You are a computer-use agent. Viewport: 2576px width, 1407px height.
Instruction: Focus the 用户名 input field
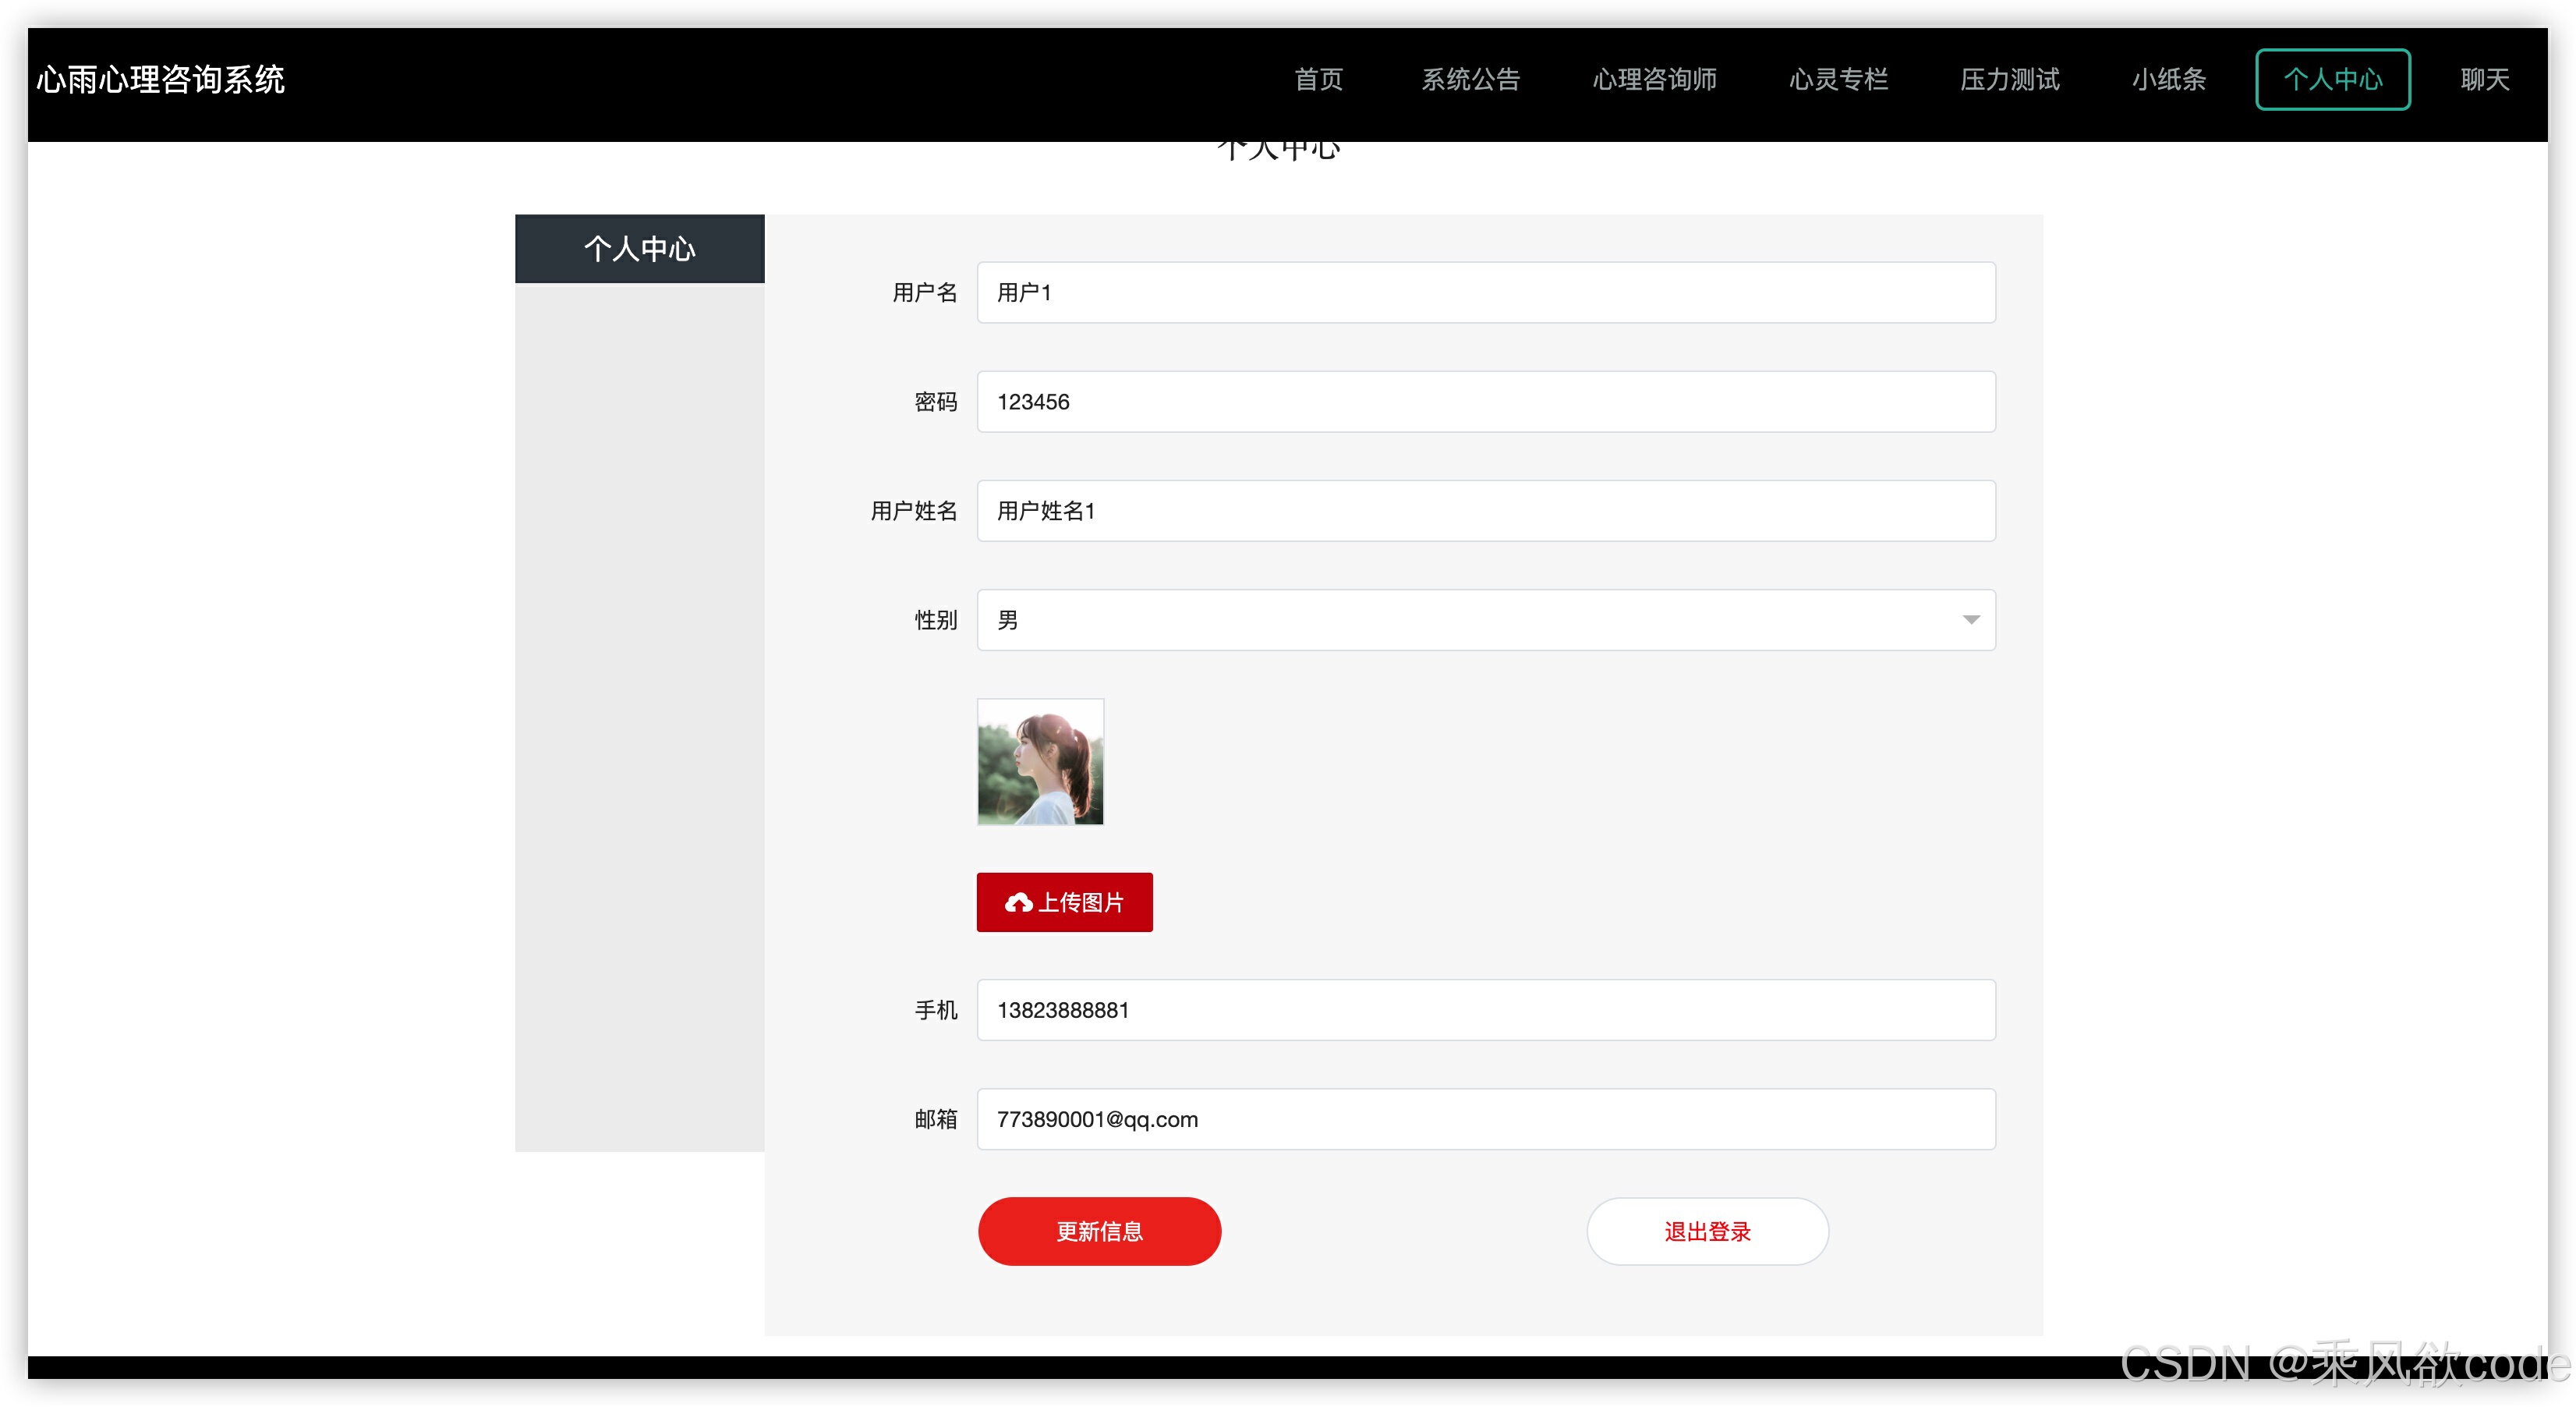pos(1485,292)
